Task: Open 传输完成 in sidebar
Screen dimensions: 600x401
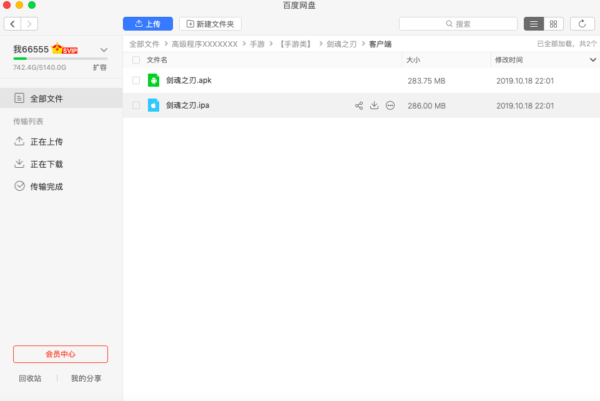Action: click(x=46, y=186)
